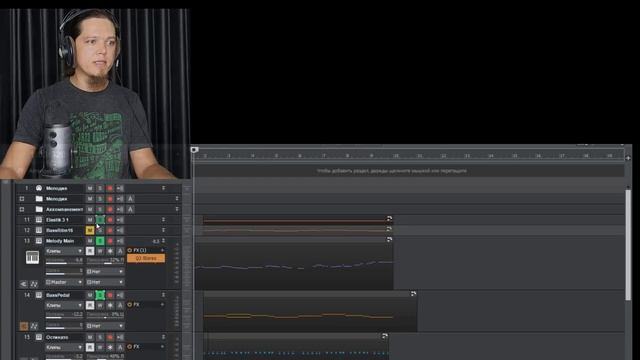The image size is (640, 360).
Task: Open the Клипы dropdown on BassPedal
Action: 64,305
